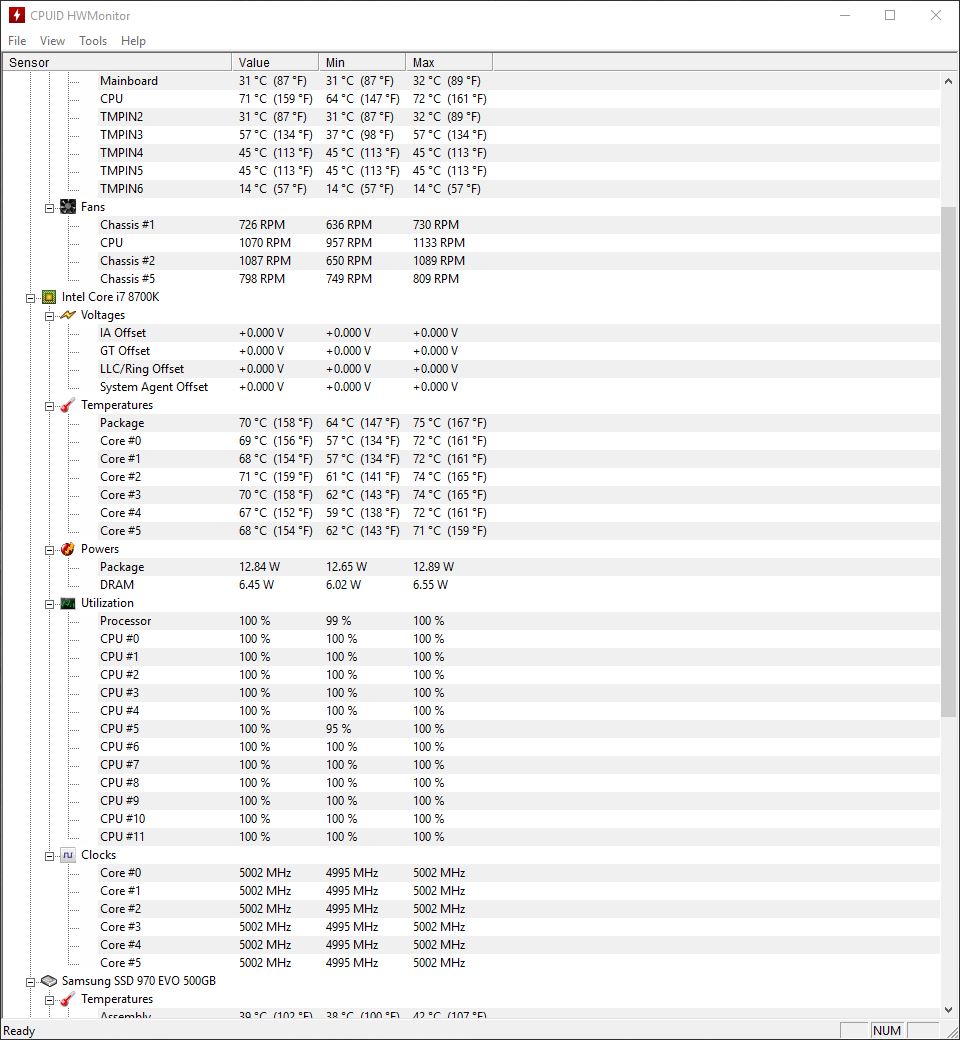Collapse the Clocks group

pos(49,856)
